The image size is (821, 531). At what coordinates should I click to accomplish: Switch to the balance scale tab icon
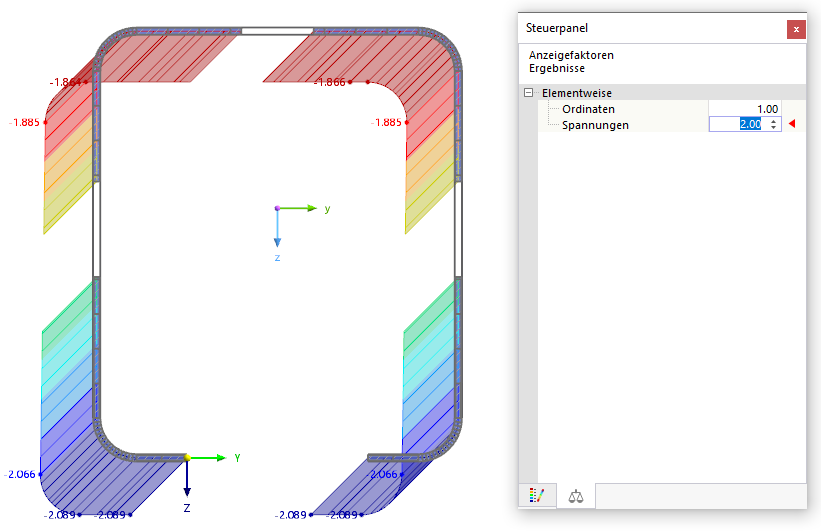pos(576,495)
